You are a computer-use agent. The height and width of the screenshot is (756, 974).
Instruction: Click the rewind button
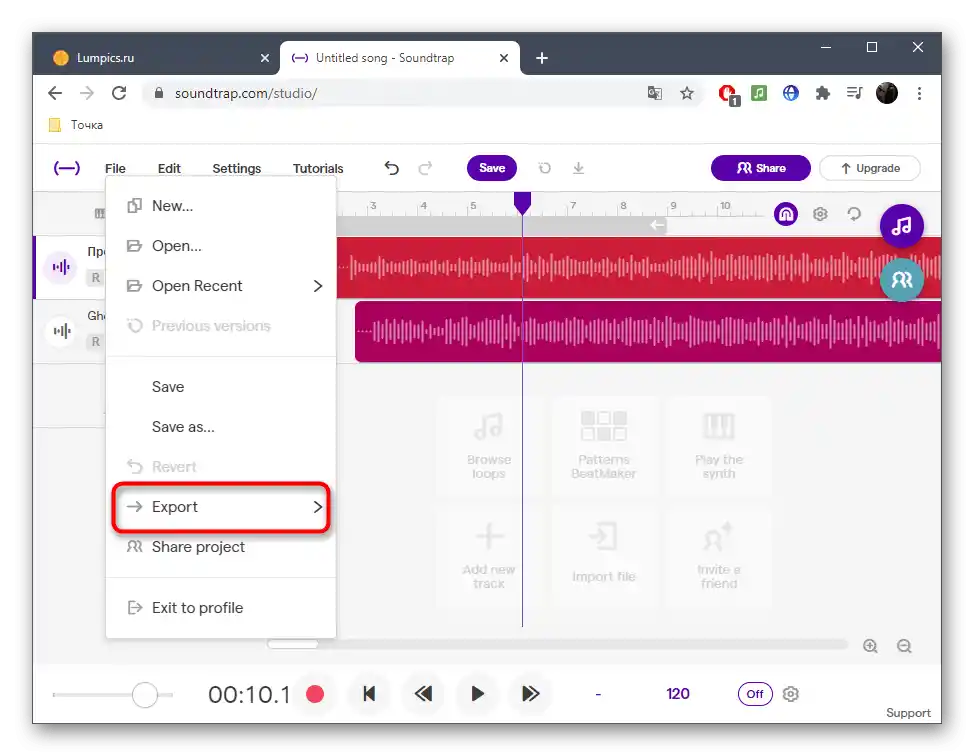[x=423, y=694]
